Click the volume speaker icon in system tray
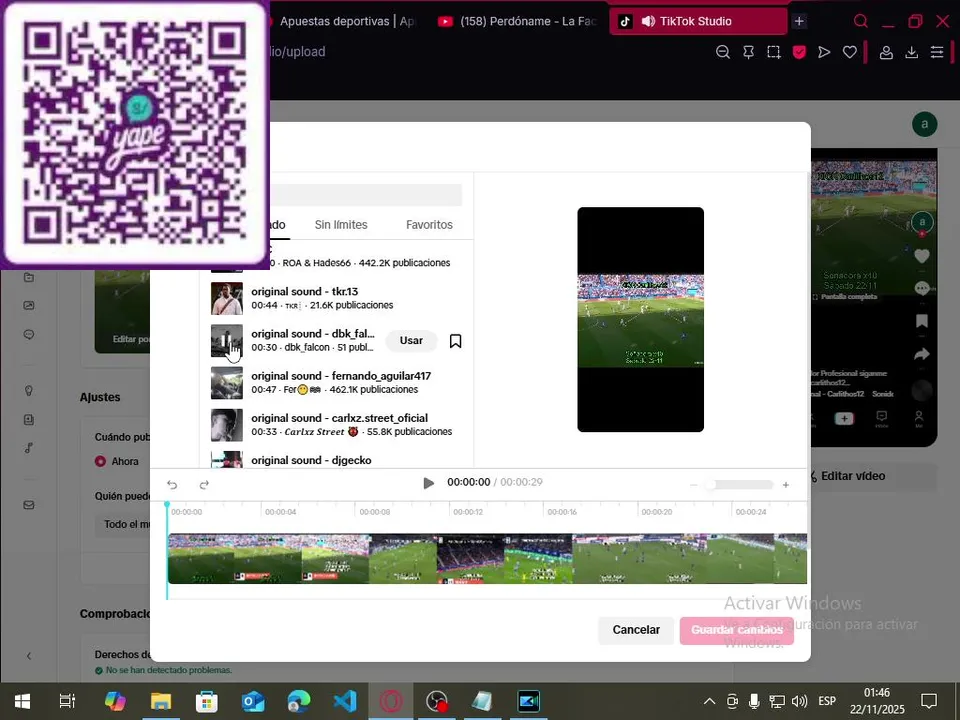Viewport: 960px width, 720px height. point(799,702)
